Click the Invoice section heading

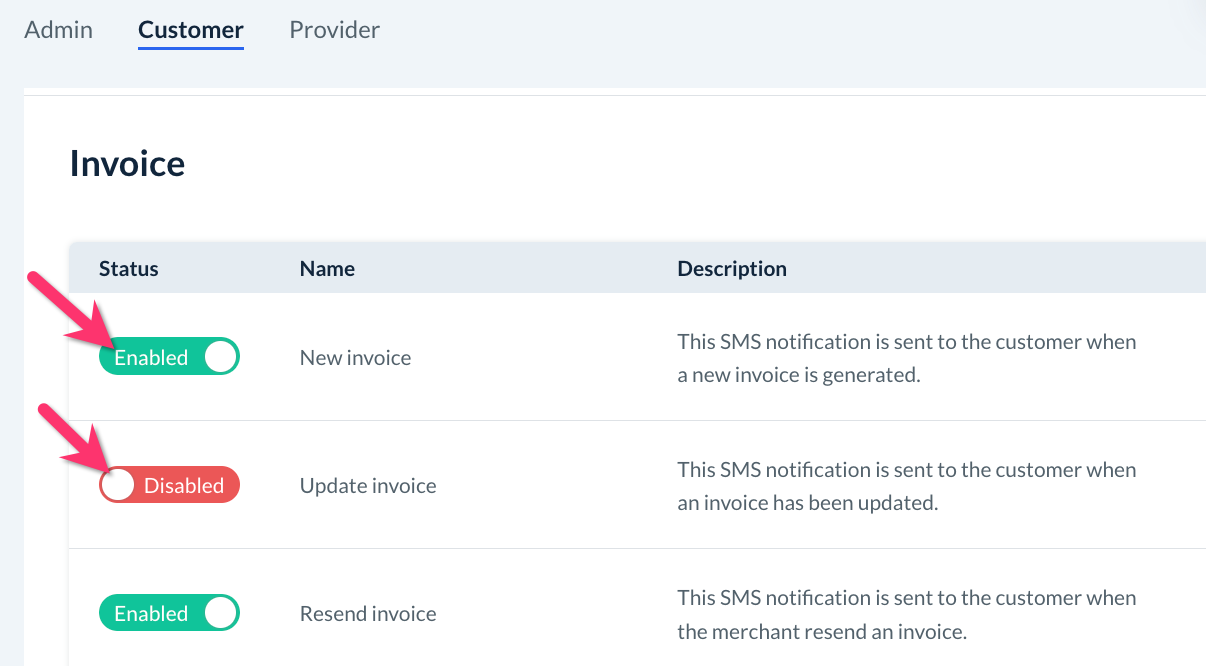(127, 163)
